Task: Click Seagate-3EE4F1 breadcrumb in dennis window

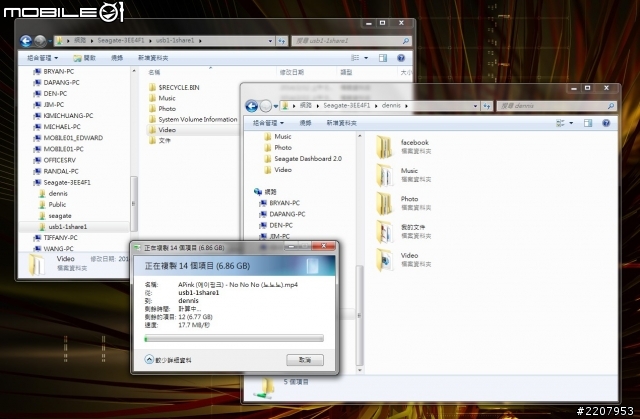Action: tap(347, 106)
